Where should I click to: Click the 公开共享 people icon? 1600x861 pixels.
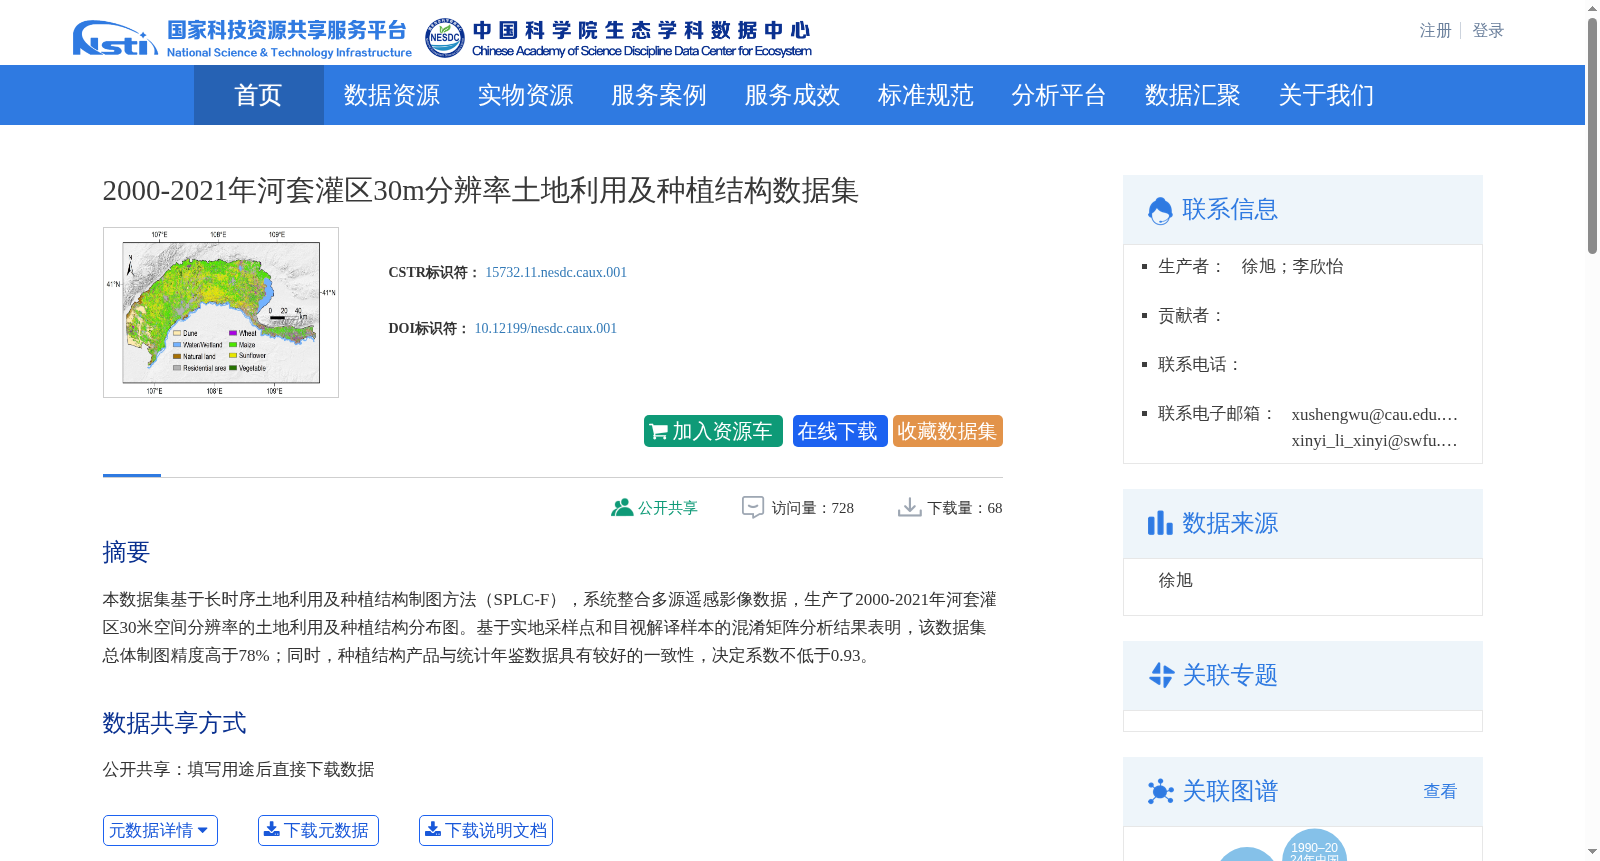pos(621,508)
